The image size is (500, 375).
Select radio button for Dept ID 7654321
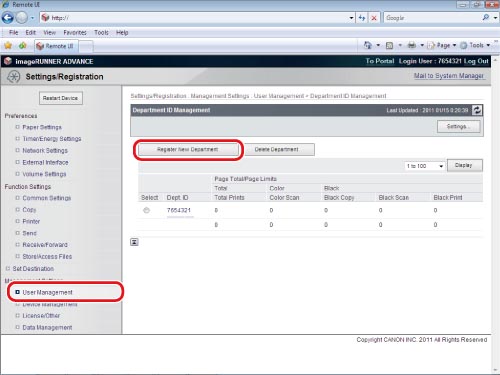(146, 210)
